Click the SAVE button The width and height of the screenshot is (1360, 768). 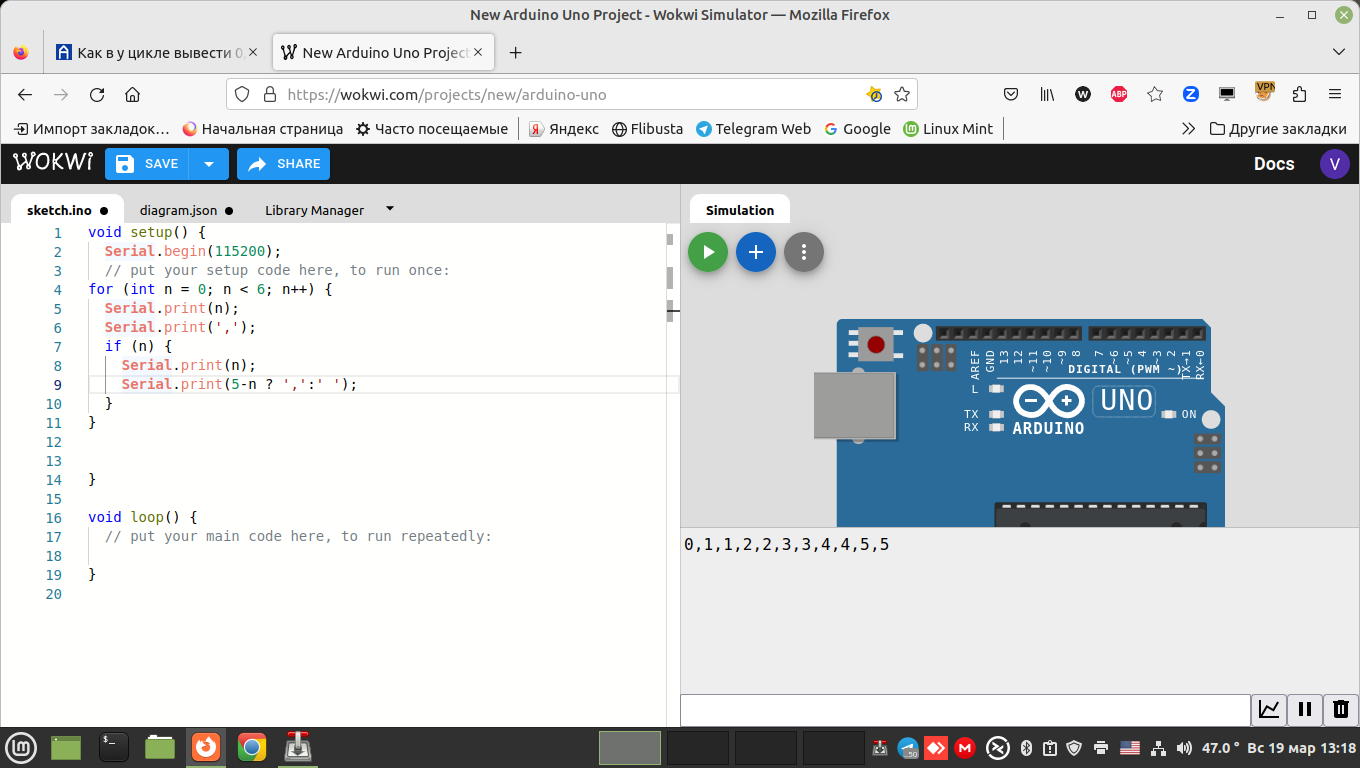point(147,164)
